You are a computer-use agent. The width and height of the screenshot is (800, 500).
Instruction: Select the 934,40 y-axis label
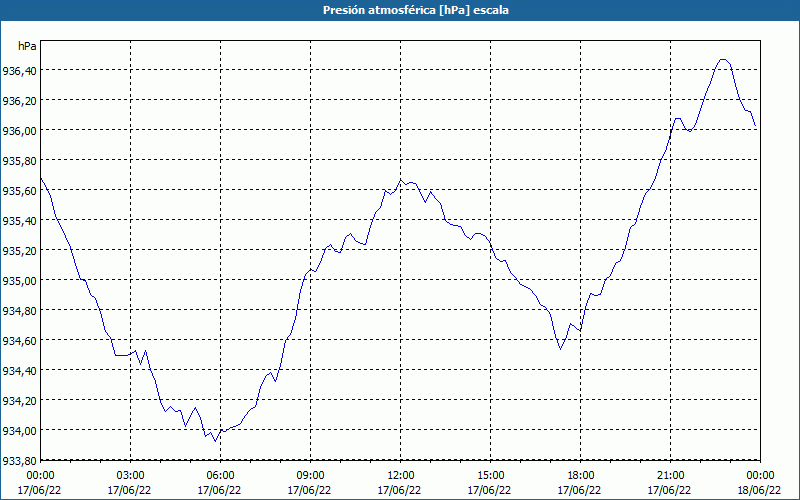[x=19, y=371]
